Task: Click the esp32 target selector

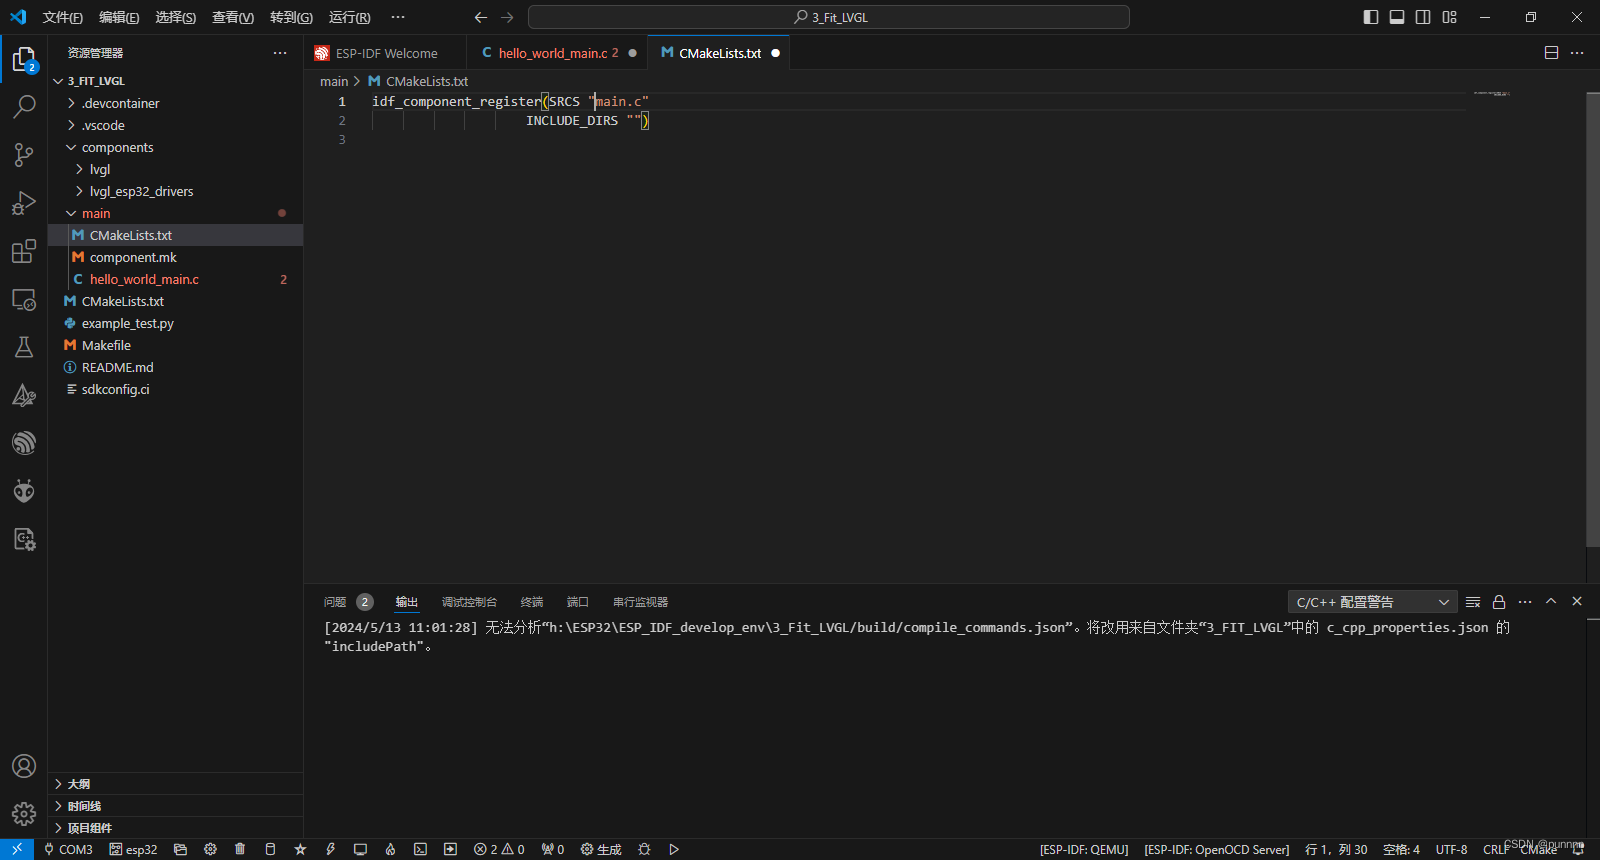Action: (133, 849)
